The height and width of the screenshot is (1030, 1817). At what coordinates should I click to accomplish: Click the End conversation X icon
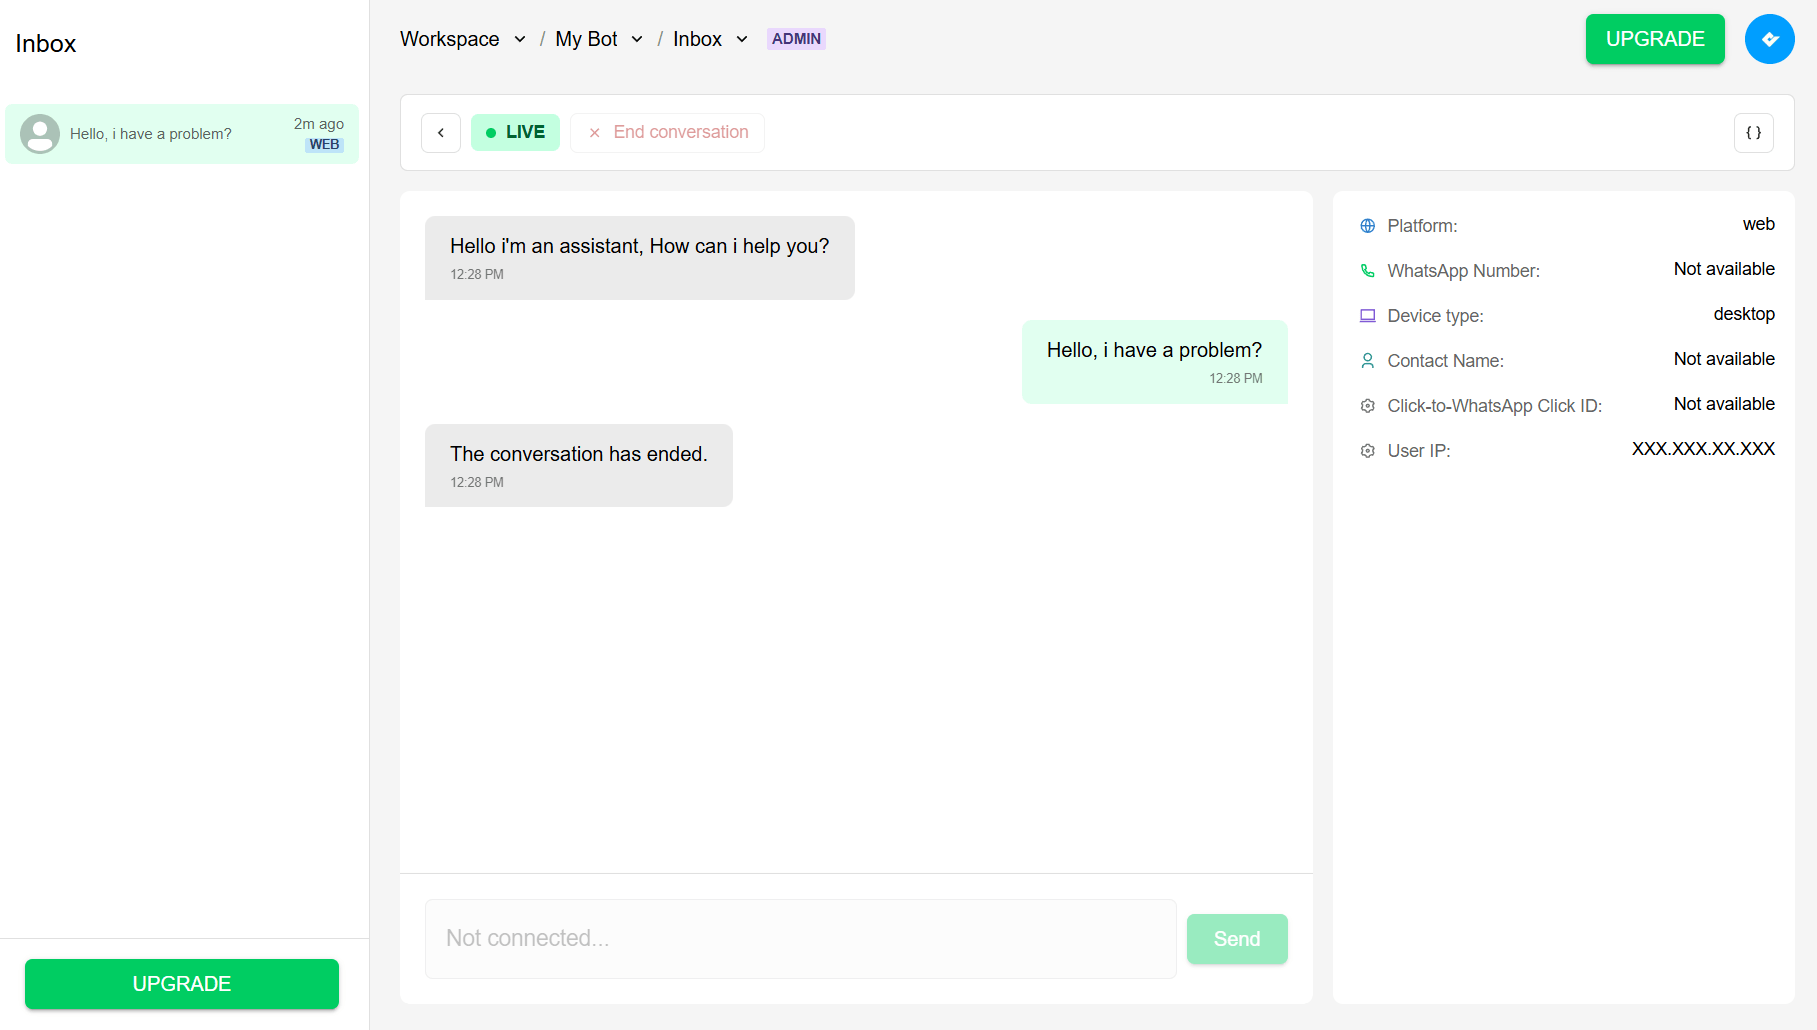[594, 132]
